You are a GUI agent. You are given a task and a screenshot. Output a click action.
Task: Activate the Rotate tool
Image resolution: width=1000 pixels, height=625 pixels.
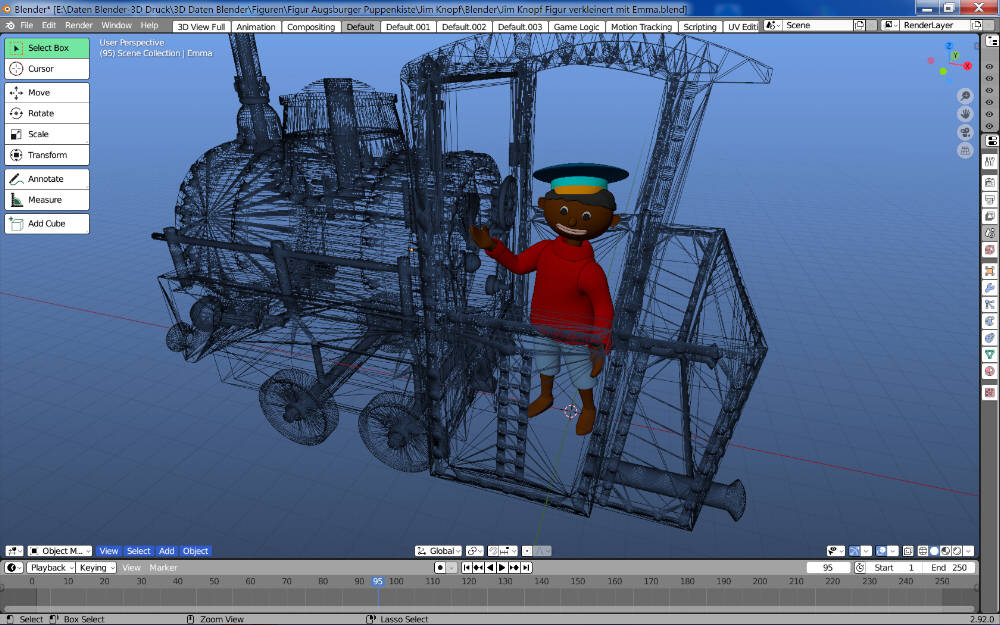47,113
